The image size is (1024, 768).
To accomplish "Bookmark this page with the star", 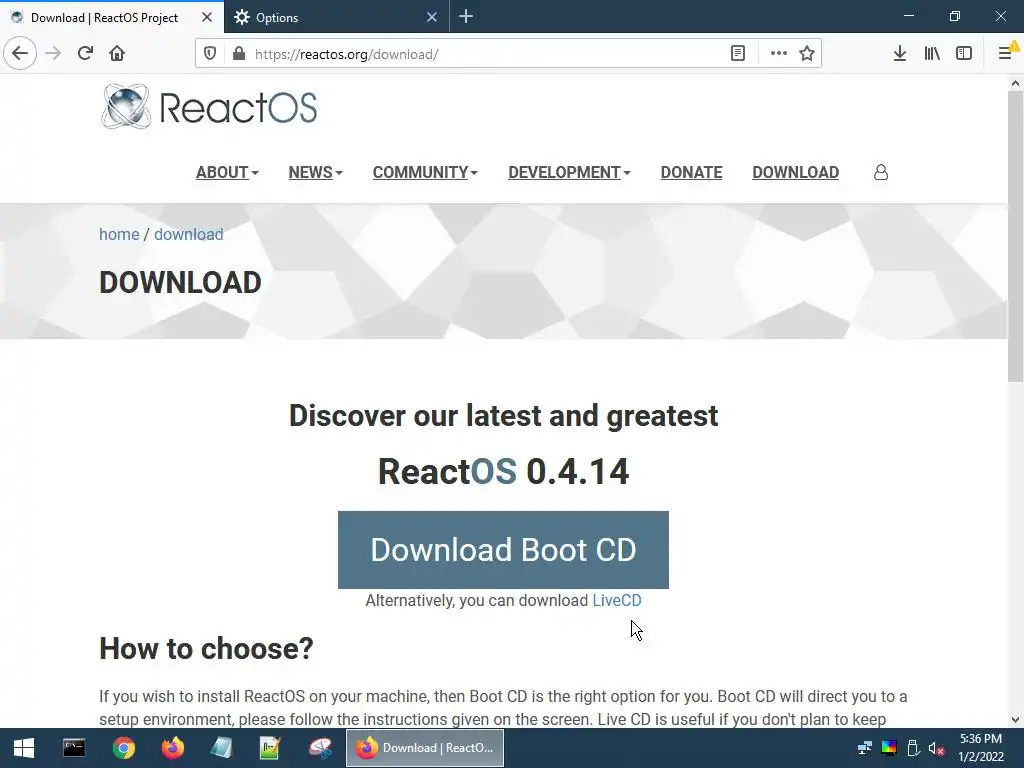I will click(x=807, y=54).
